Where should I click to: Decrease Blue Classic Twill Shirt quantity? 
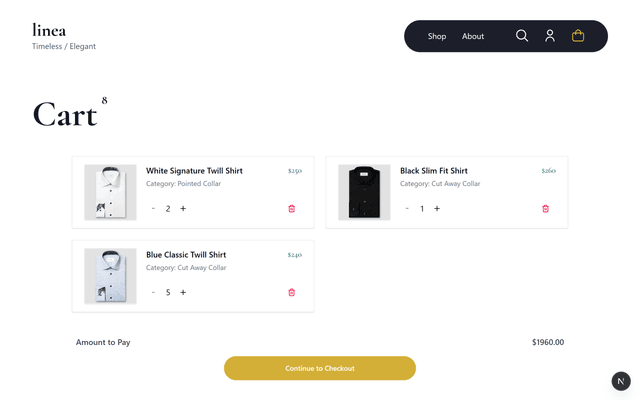153,293
